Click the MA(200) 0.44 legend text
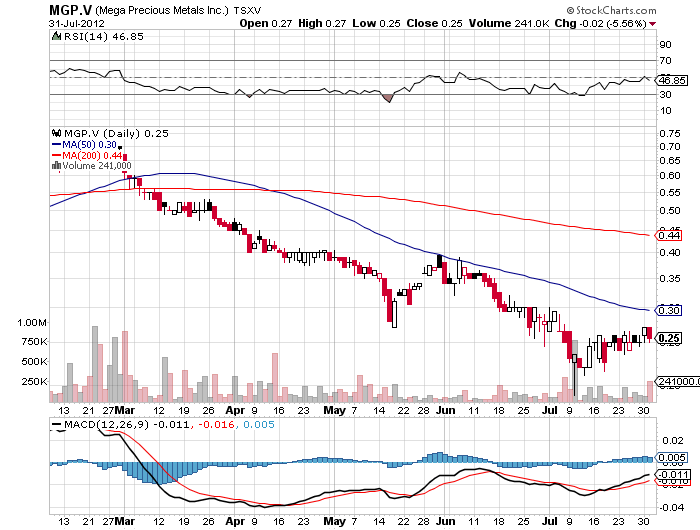This screenshot has width=700, height=530. click(92, 155)
